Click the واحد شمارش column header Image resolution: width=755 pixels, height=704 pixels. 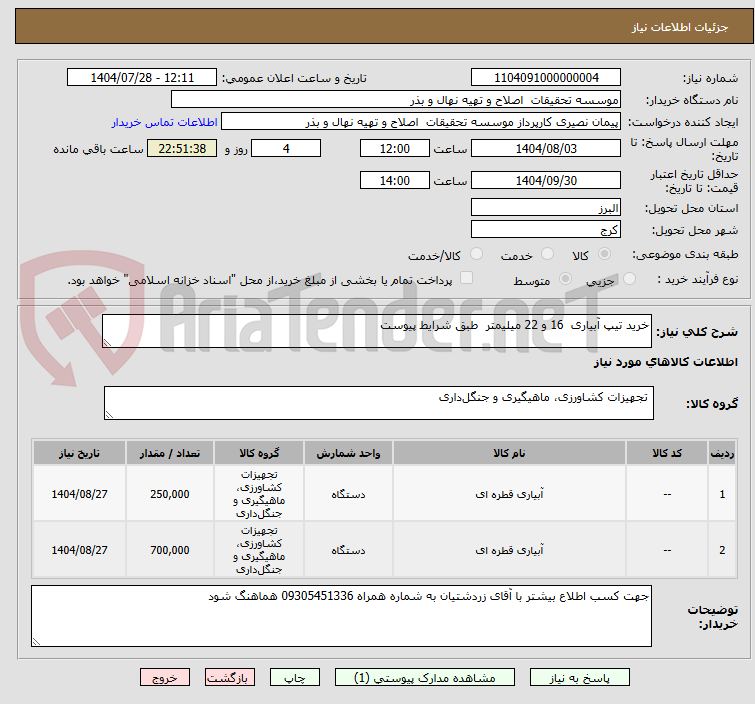(348, 453)
